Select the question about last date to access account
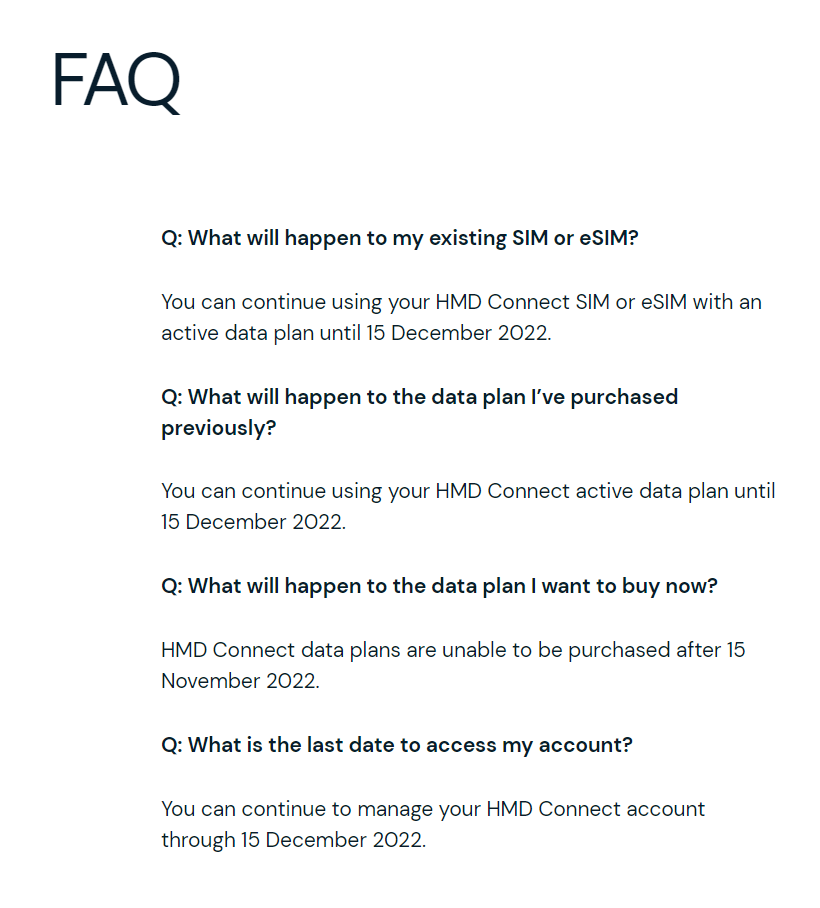This screenshot has width=820, height=908. [x=397, y=745]
